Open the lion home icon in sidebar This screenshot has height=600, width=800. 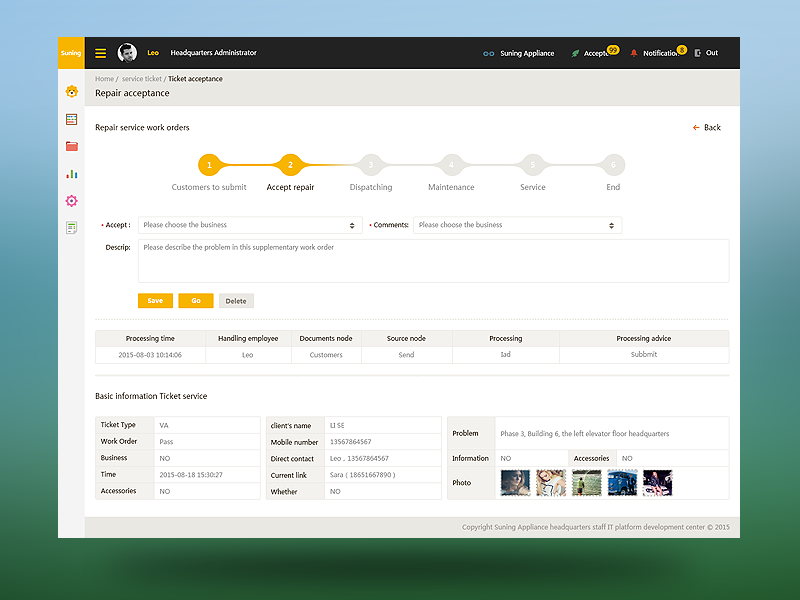point(71,92)
